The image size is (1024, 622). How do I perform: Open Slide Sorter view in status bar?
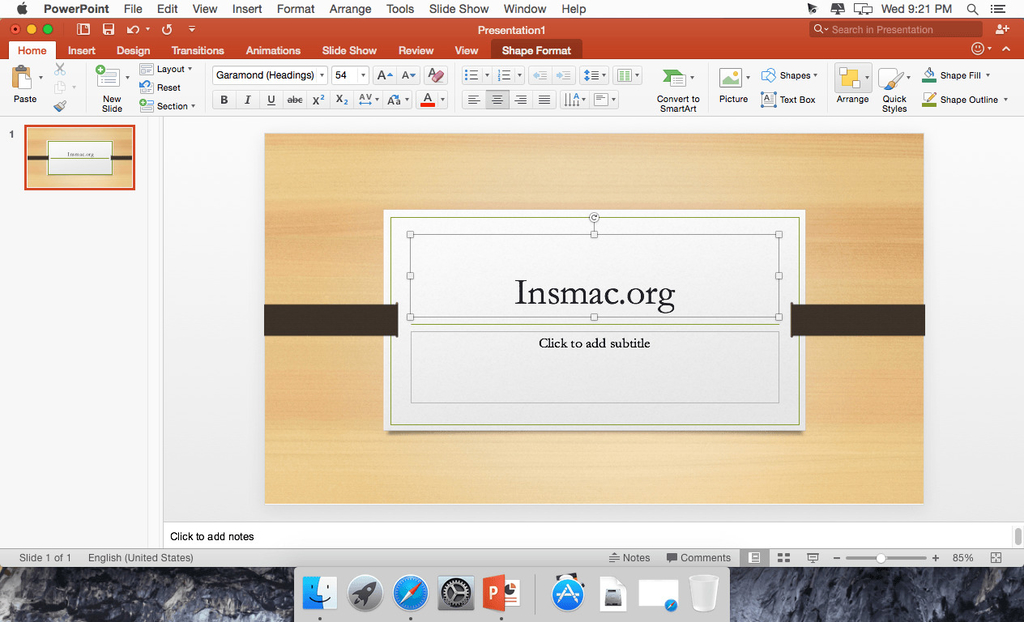784,558
